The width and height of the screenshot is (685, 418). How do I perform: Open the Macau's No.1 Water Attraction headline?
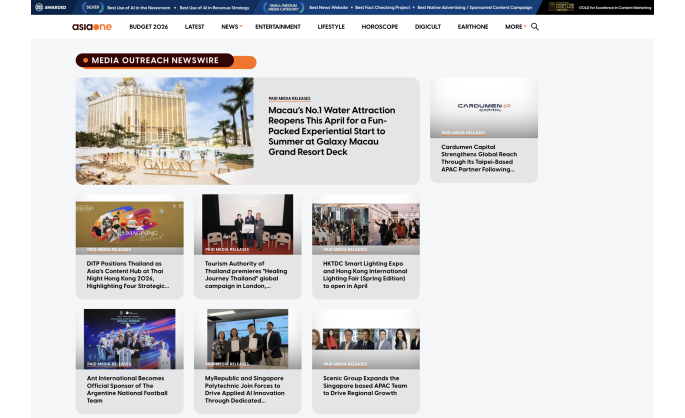point(332,131)
